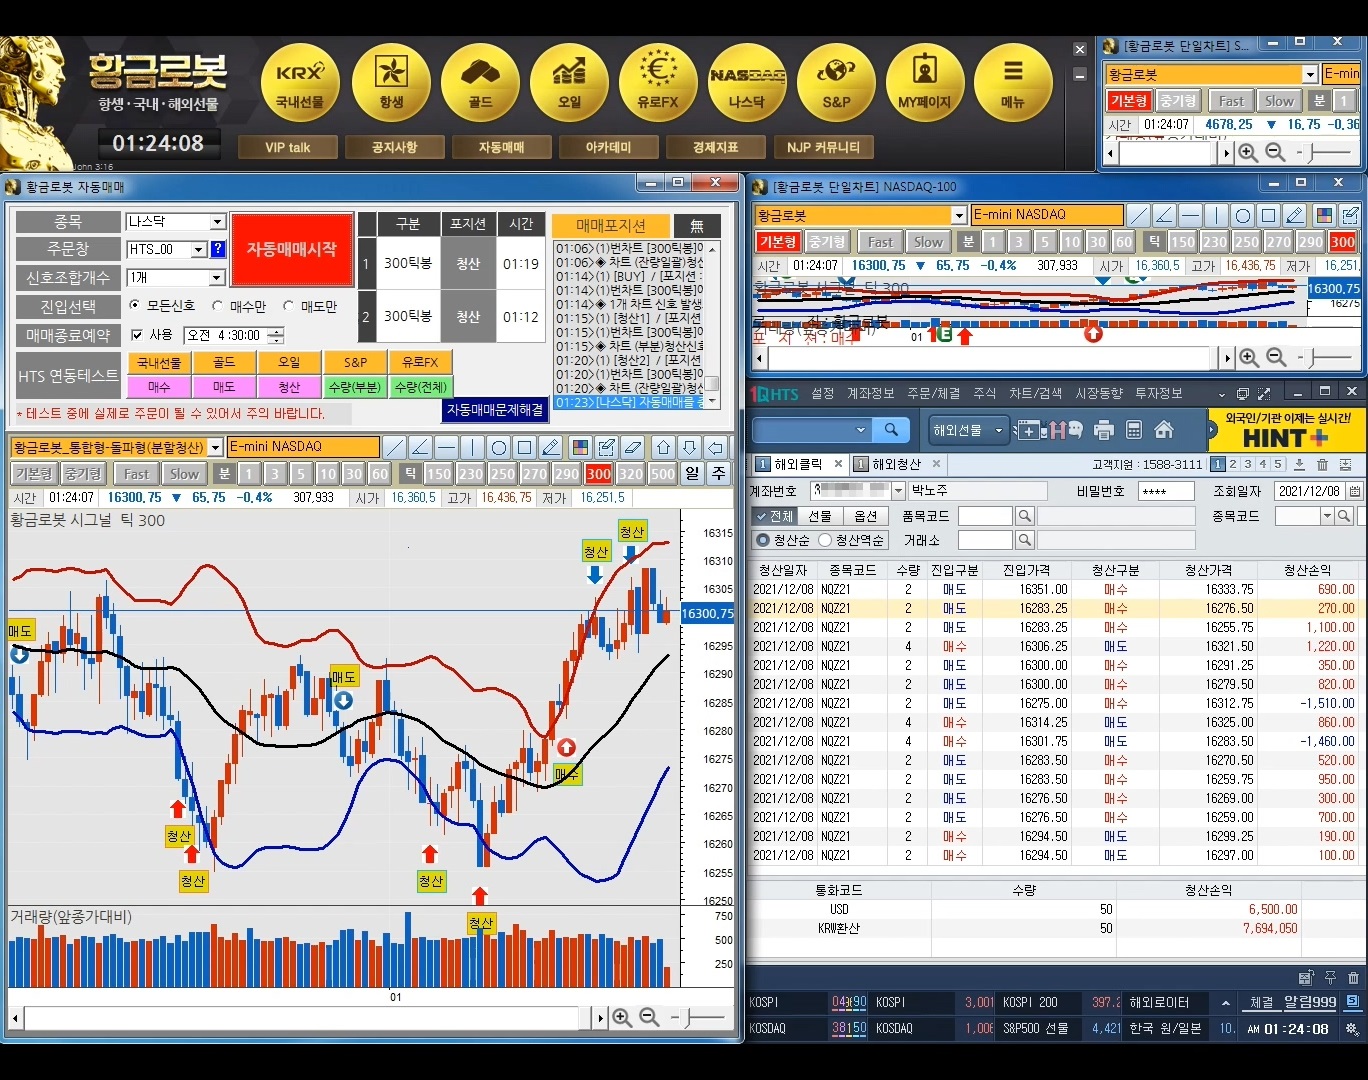Open the S&P gold button
1368x1080 pixels.
[x=836, y=83]
